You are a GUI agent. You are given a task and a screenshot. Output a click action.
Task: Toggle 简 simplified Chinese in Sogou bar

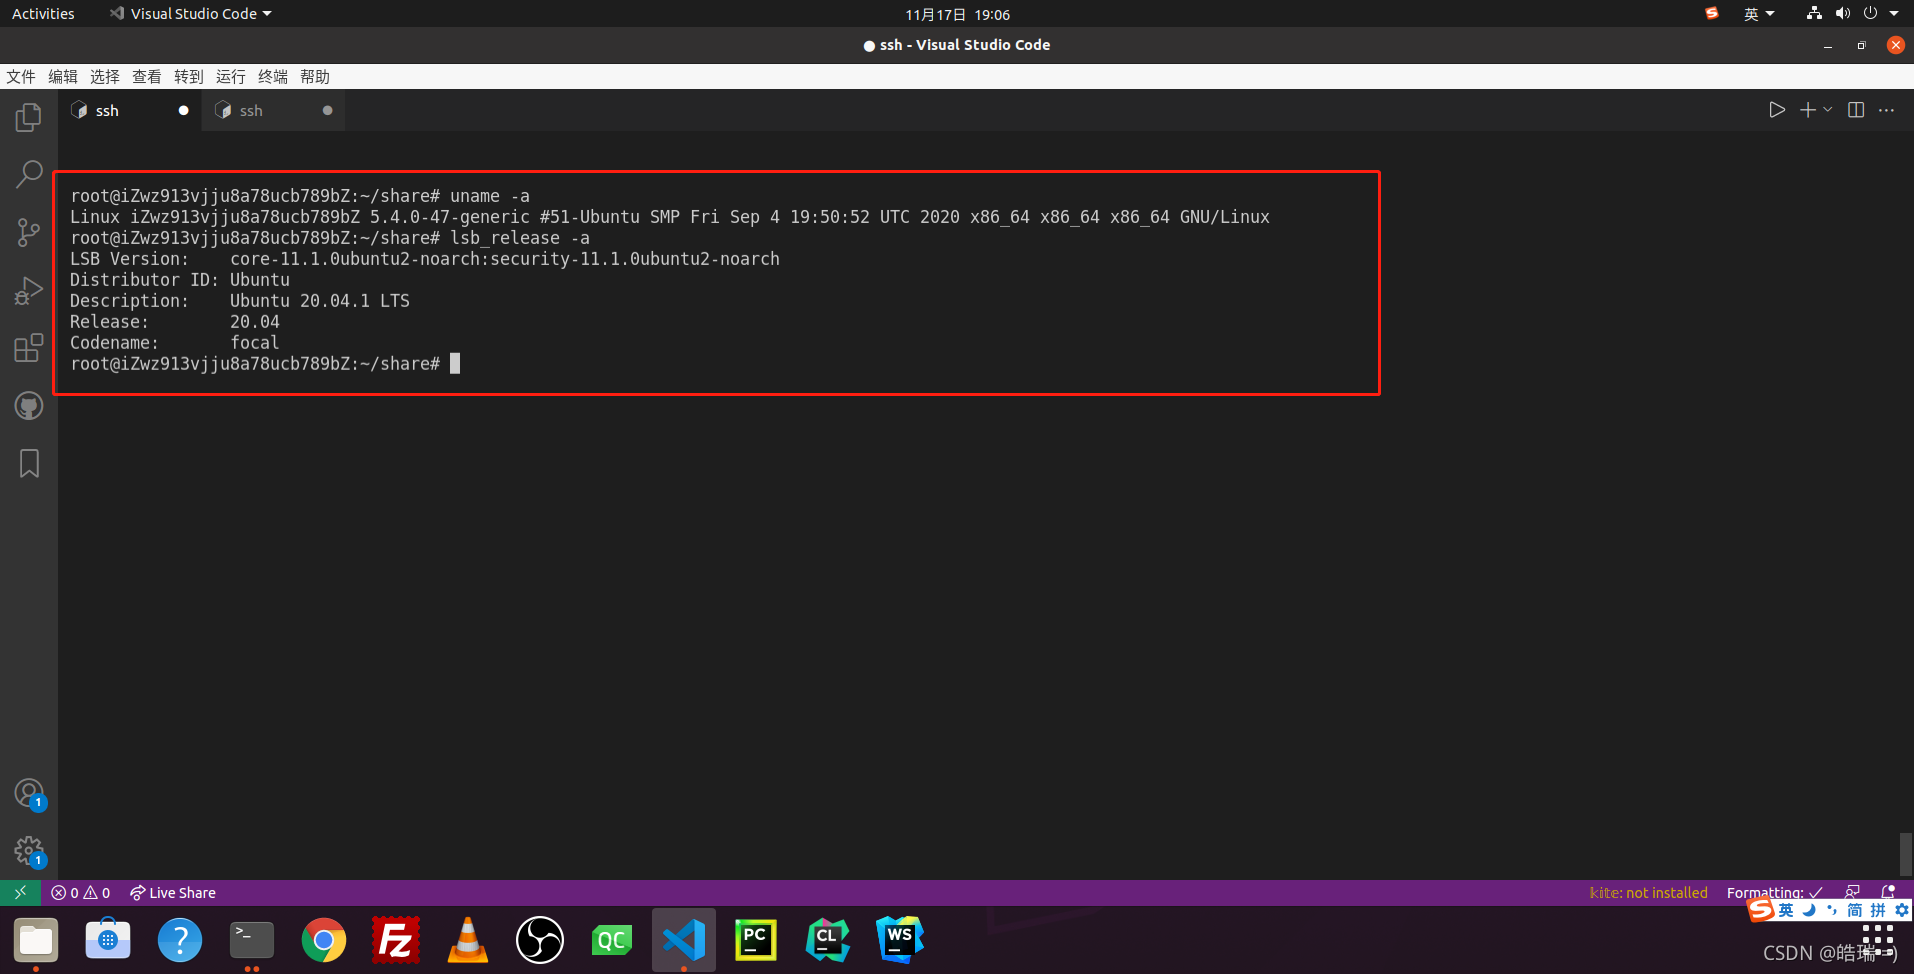1855,910
